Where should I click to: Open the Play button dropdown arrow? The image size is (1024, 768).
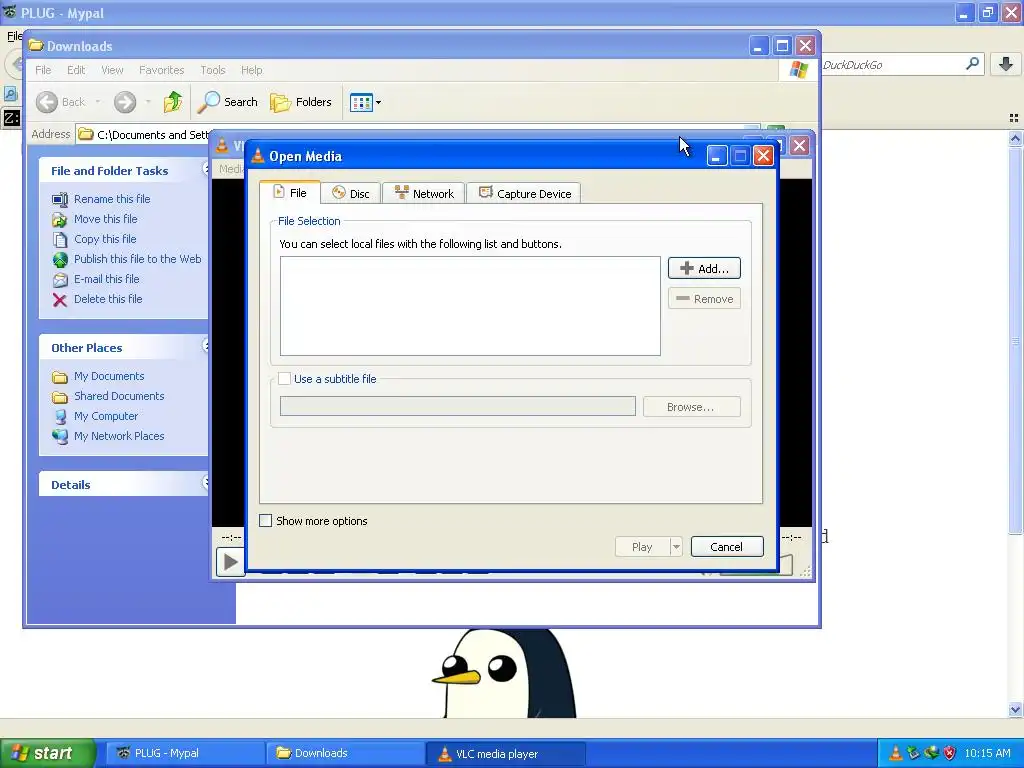676,547
